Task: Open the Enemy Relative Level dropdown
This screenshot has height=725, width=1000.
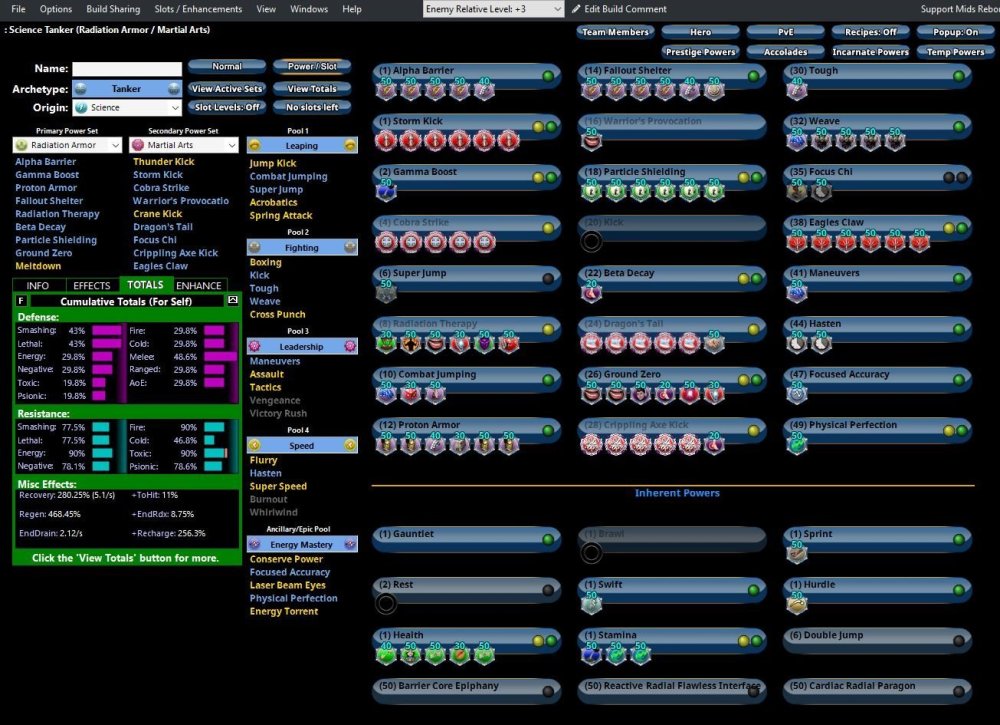Action: (x=494, y=9)
